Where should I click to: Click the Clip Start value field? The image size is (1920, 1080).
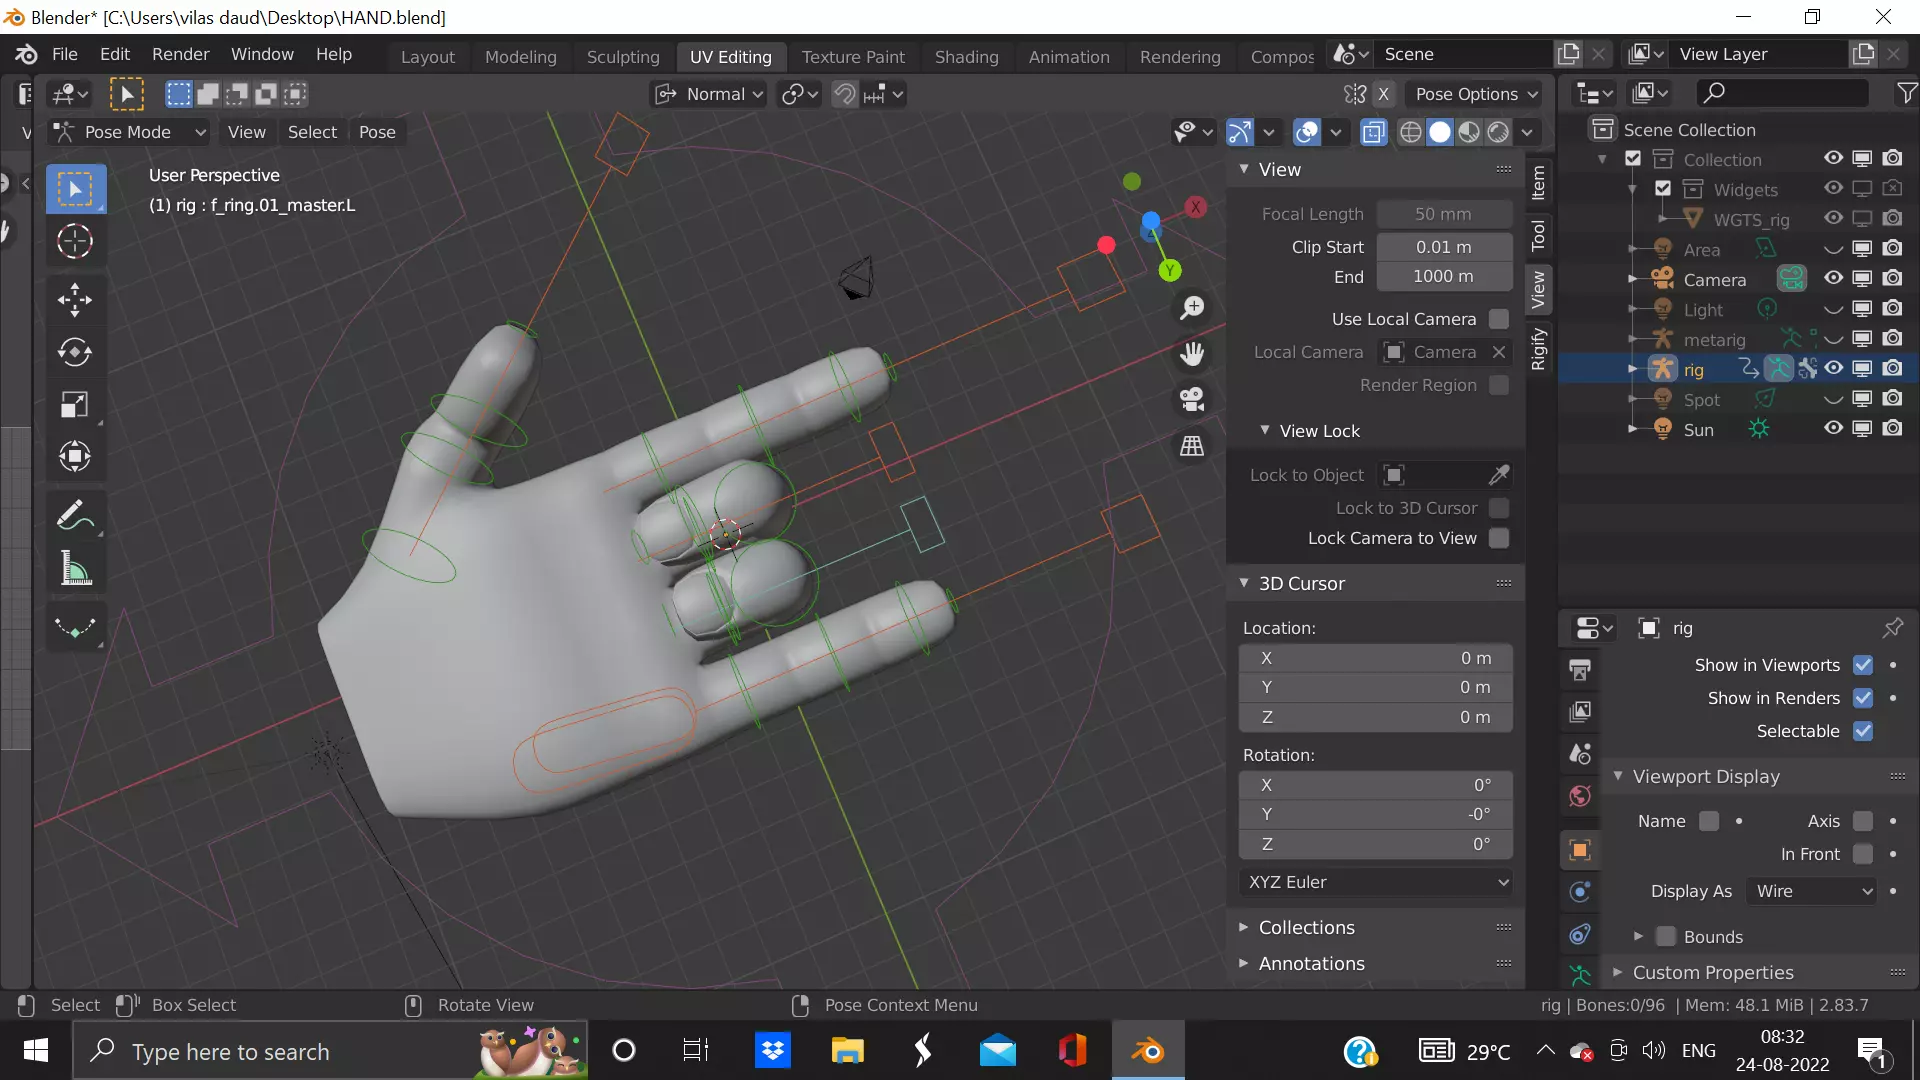coord(1444,247)
